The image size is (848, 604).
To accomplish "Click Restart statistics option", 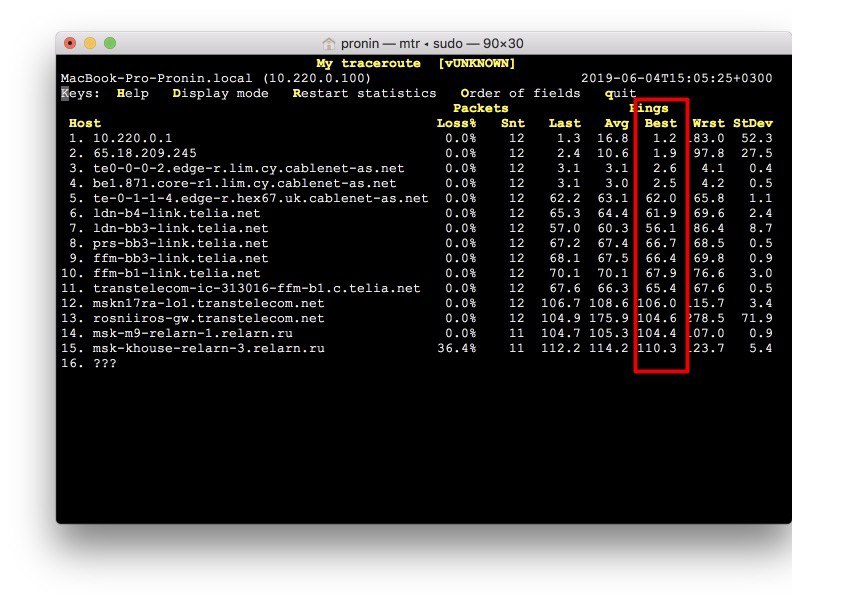I will pyautogui.click(x=364, y=93).
